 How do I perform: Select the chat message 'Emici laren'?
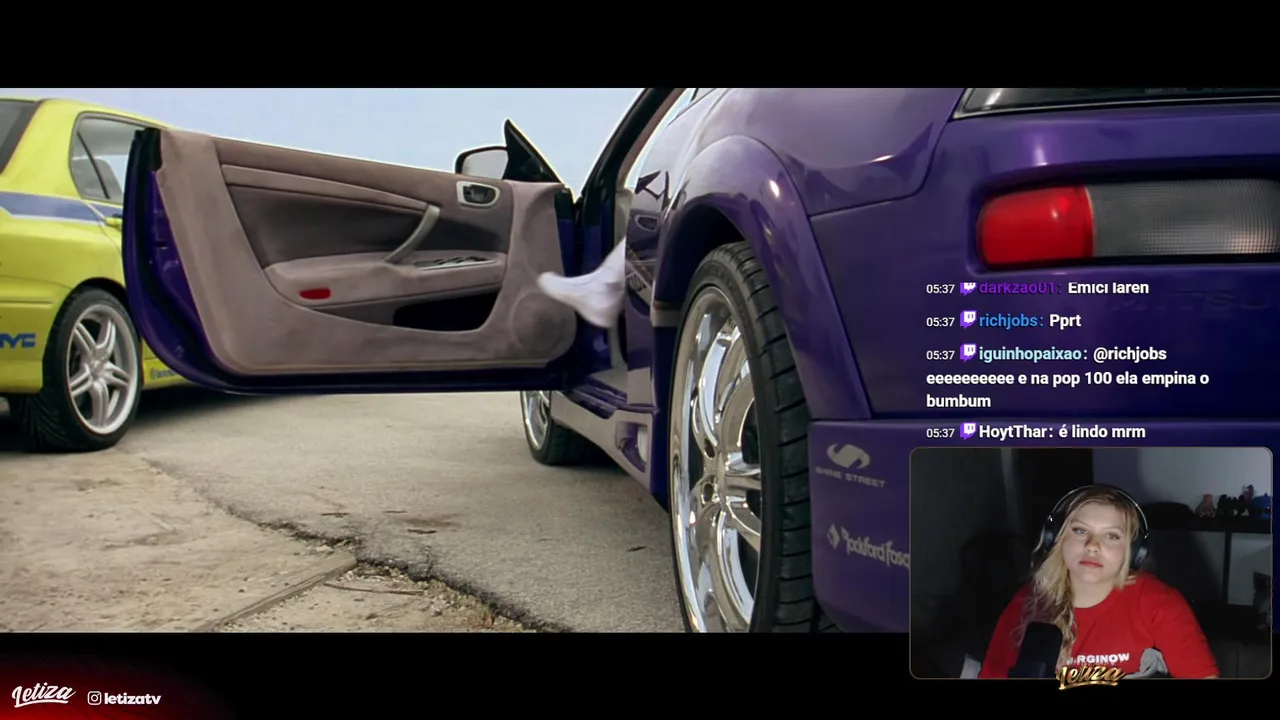1108,288
